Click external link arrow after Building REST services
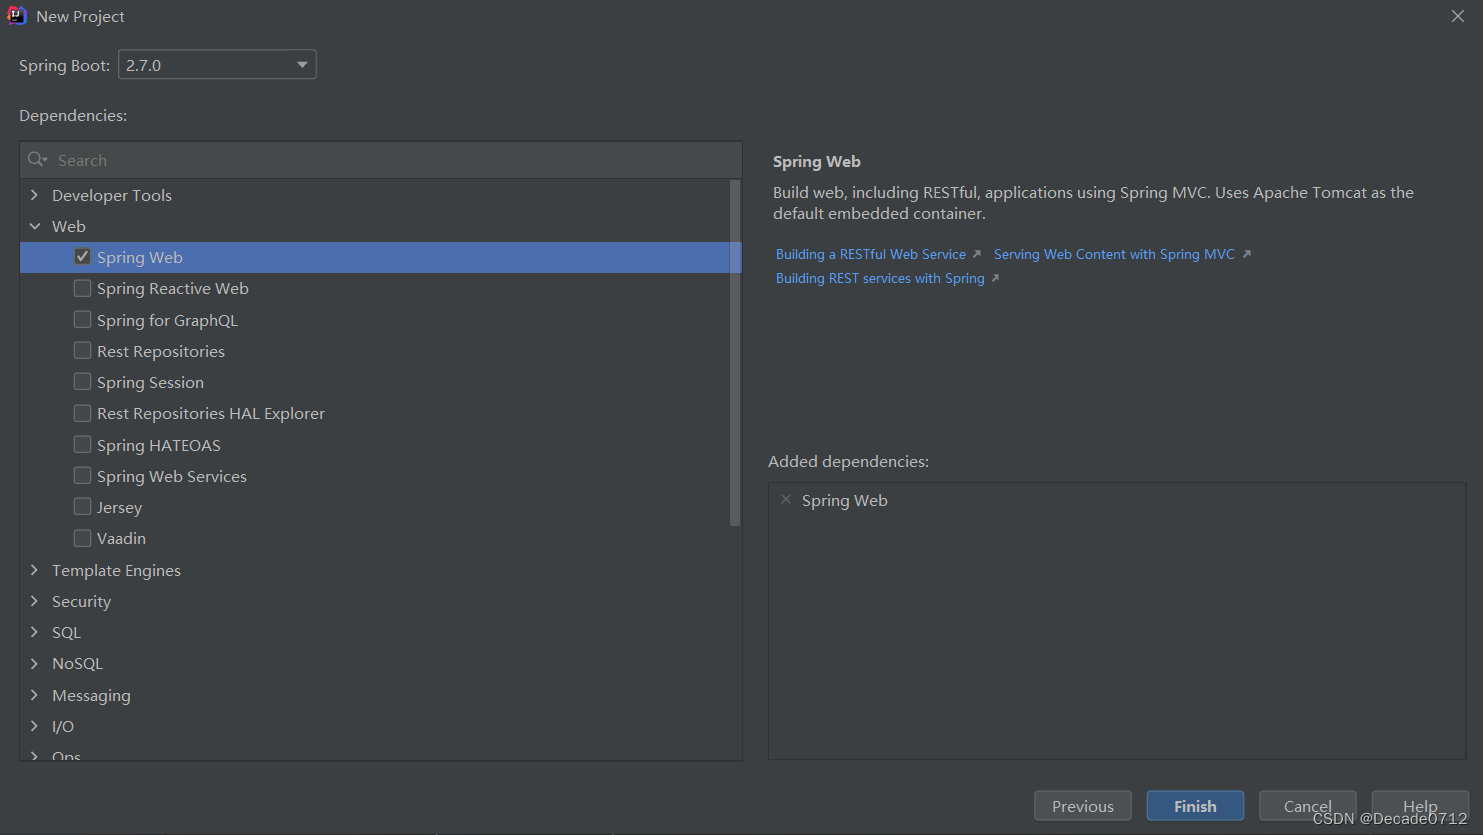Viewport: 1483px width, 835px height. (995, 278)
